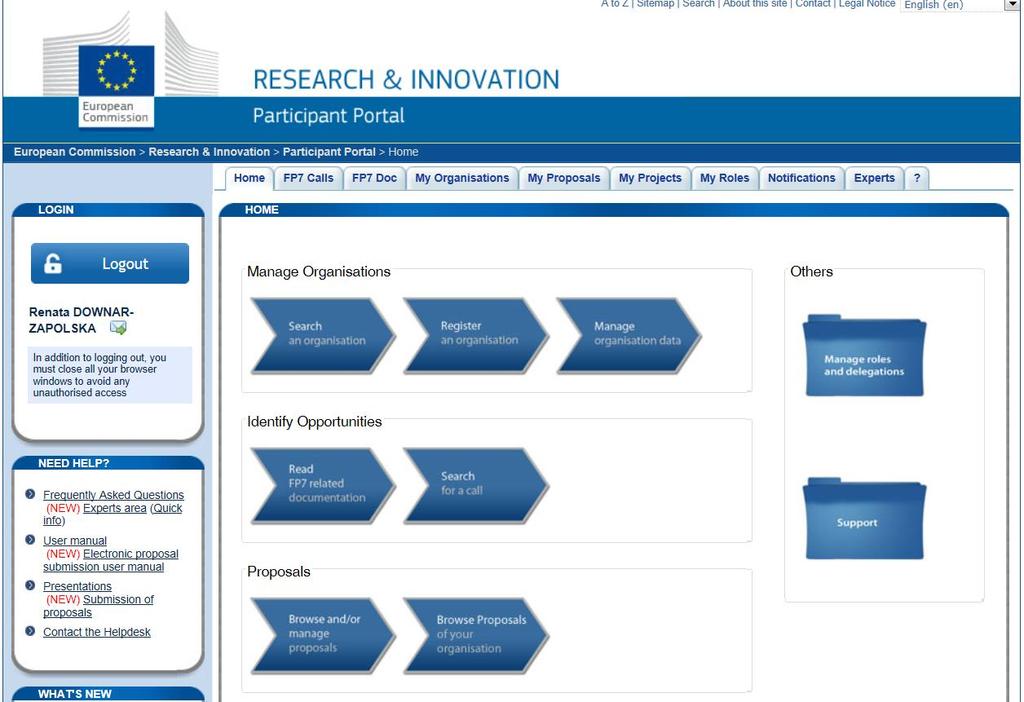Open the FP7 Doc tab
This screenshot has height=702, width=1024.
[x=374, y=178]
